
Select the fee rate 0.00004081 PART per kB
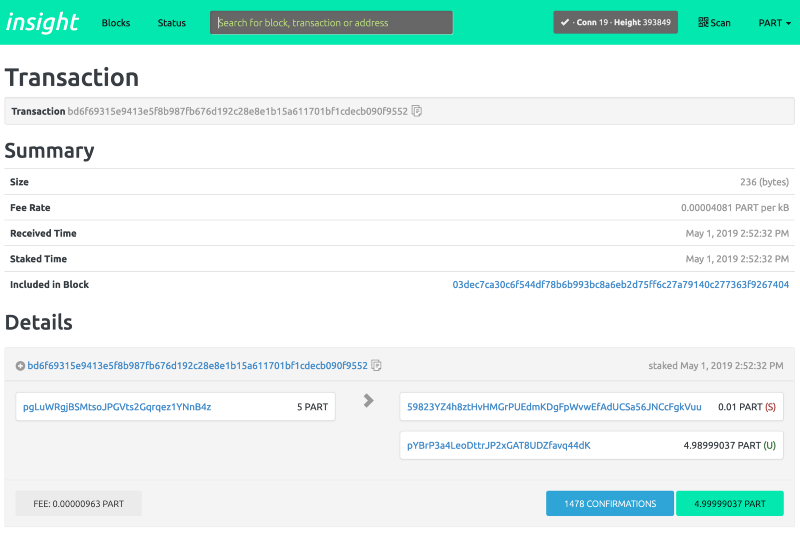coord(735,208)
